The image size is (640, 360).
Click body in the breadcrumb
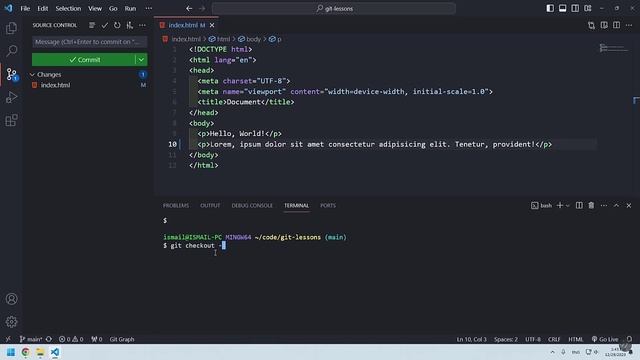click(253, 39)
